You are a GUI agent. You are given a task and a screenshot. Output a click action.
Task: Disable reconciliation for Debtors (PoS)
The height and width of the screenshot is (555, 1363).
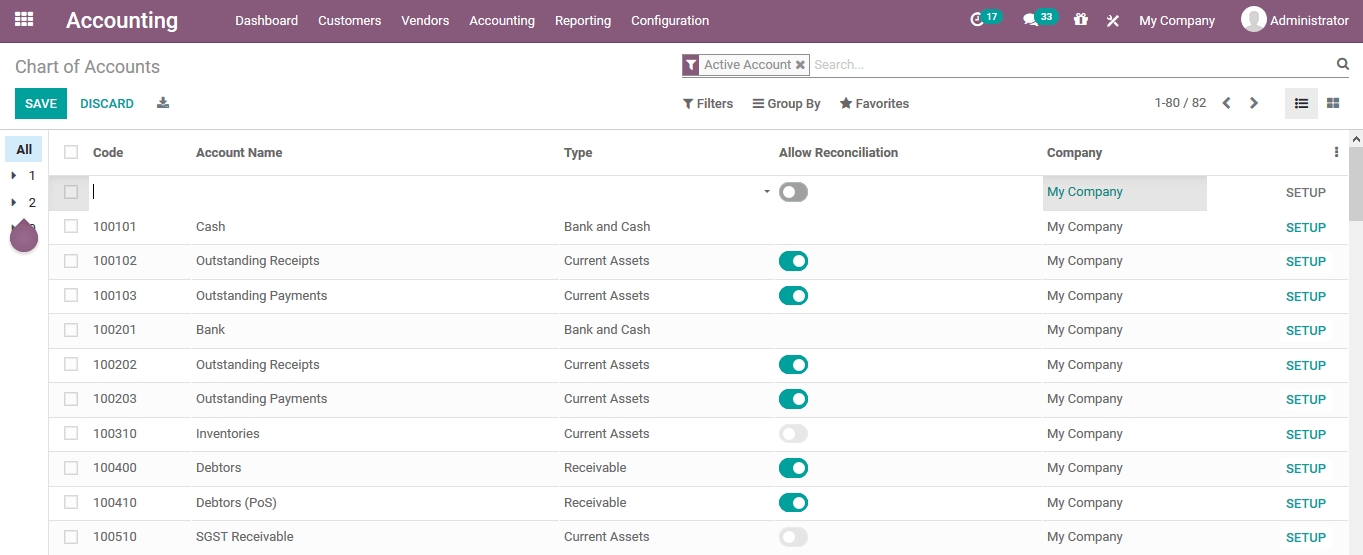(793, 503)
